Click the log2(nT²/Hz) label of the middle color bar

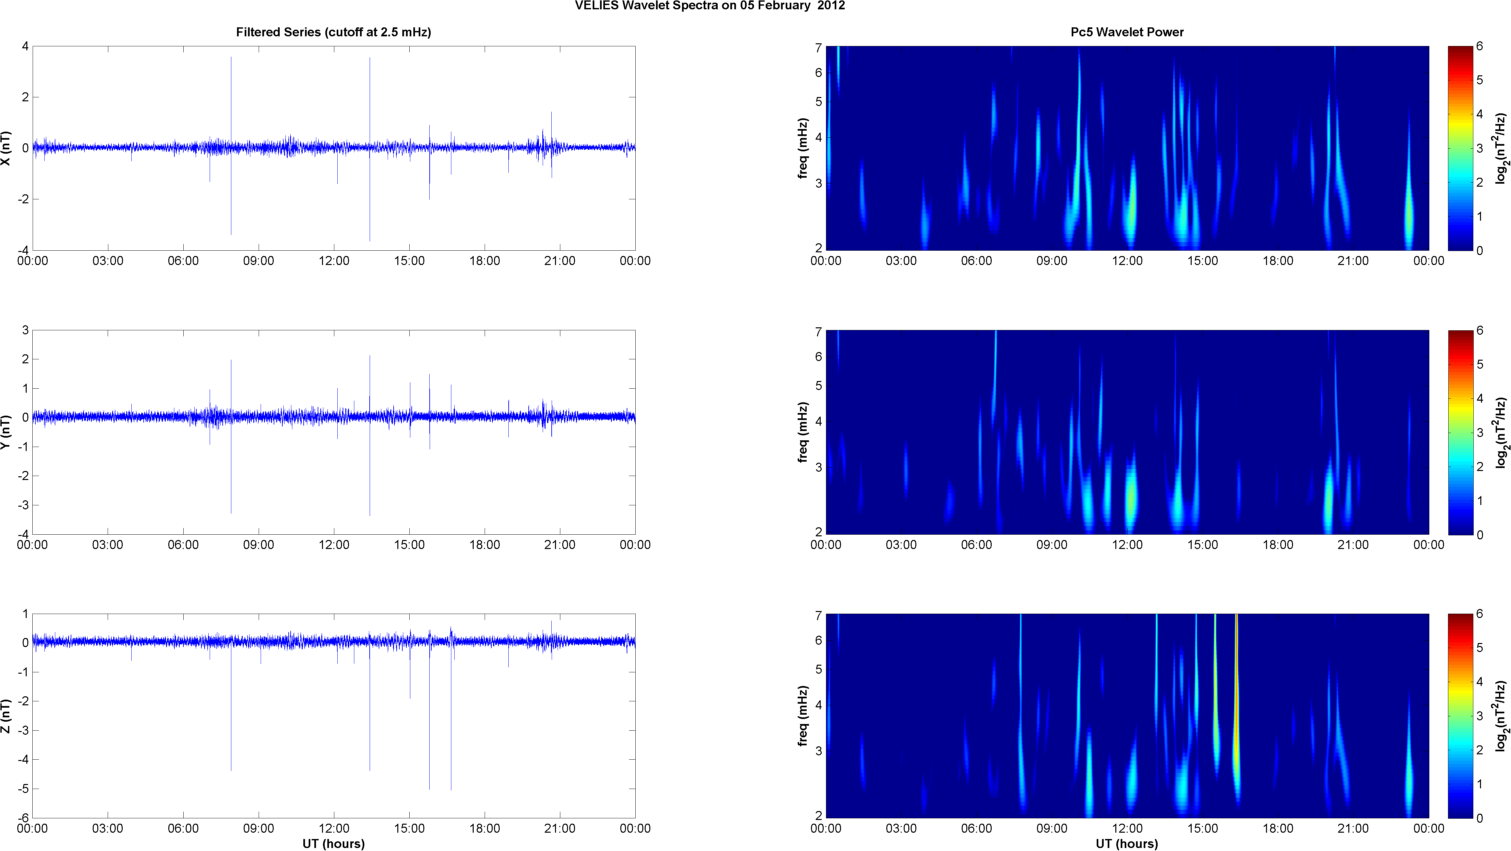click(1501, 432)
